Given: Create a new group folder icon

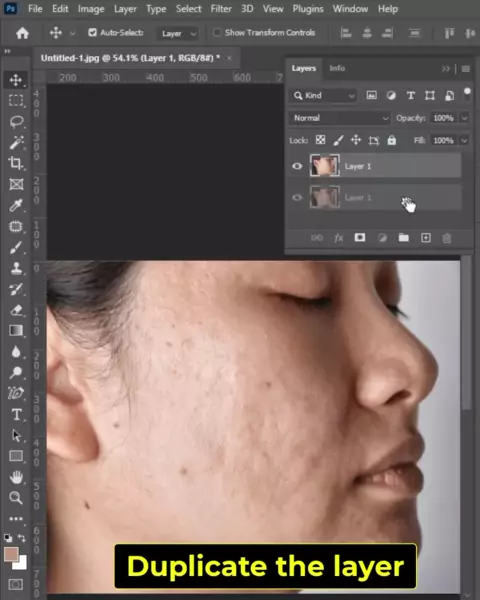Looking at the screenshot, I should [x=403, y=238].
